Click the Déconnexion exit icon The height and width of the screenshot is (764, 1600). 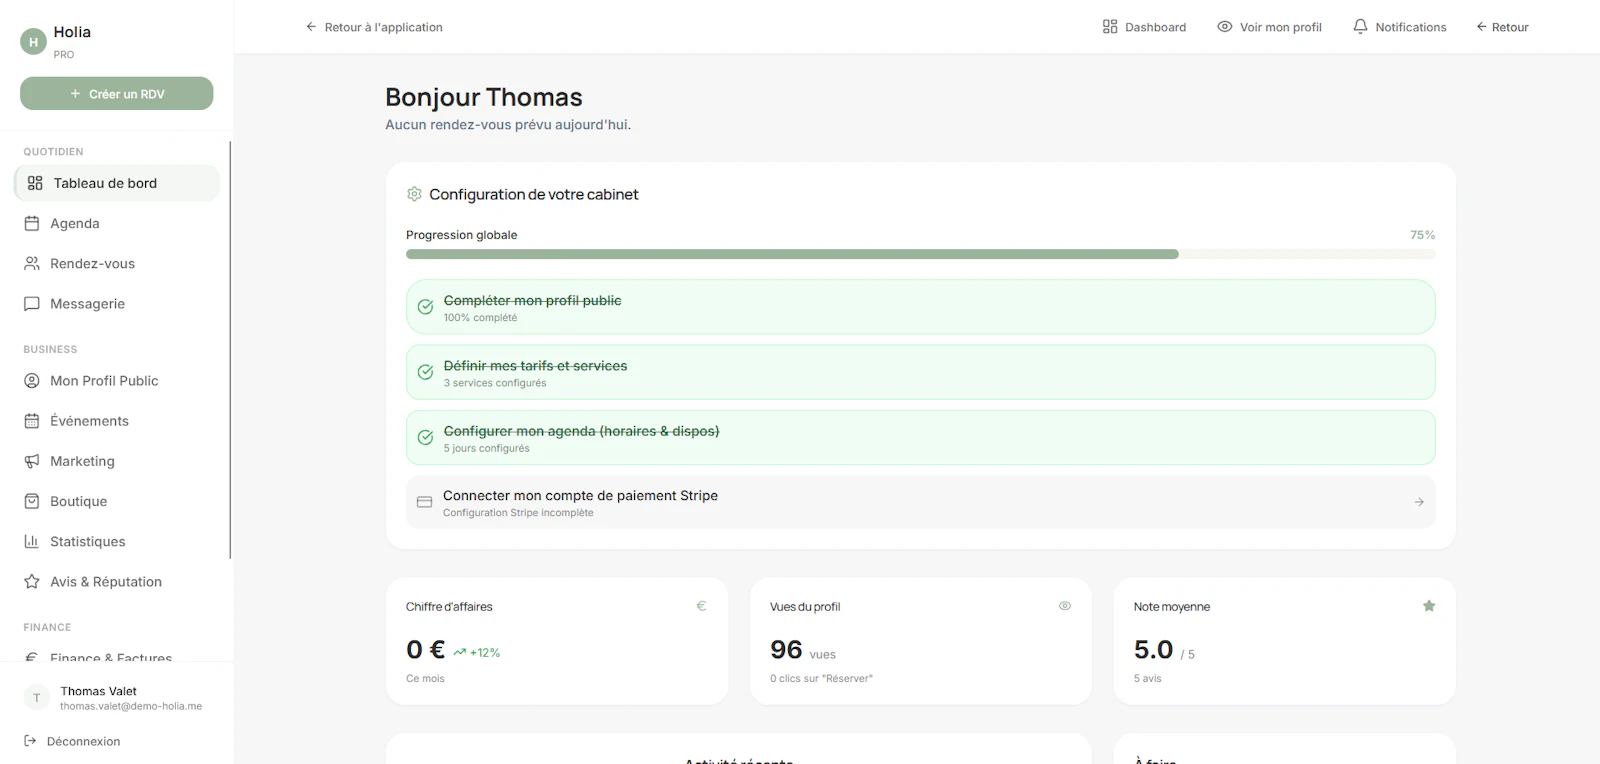click(x=30, y=741)
